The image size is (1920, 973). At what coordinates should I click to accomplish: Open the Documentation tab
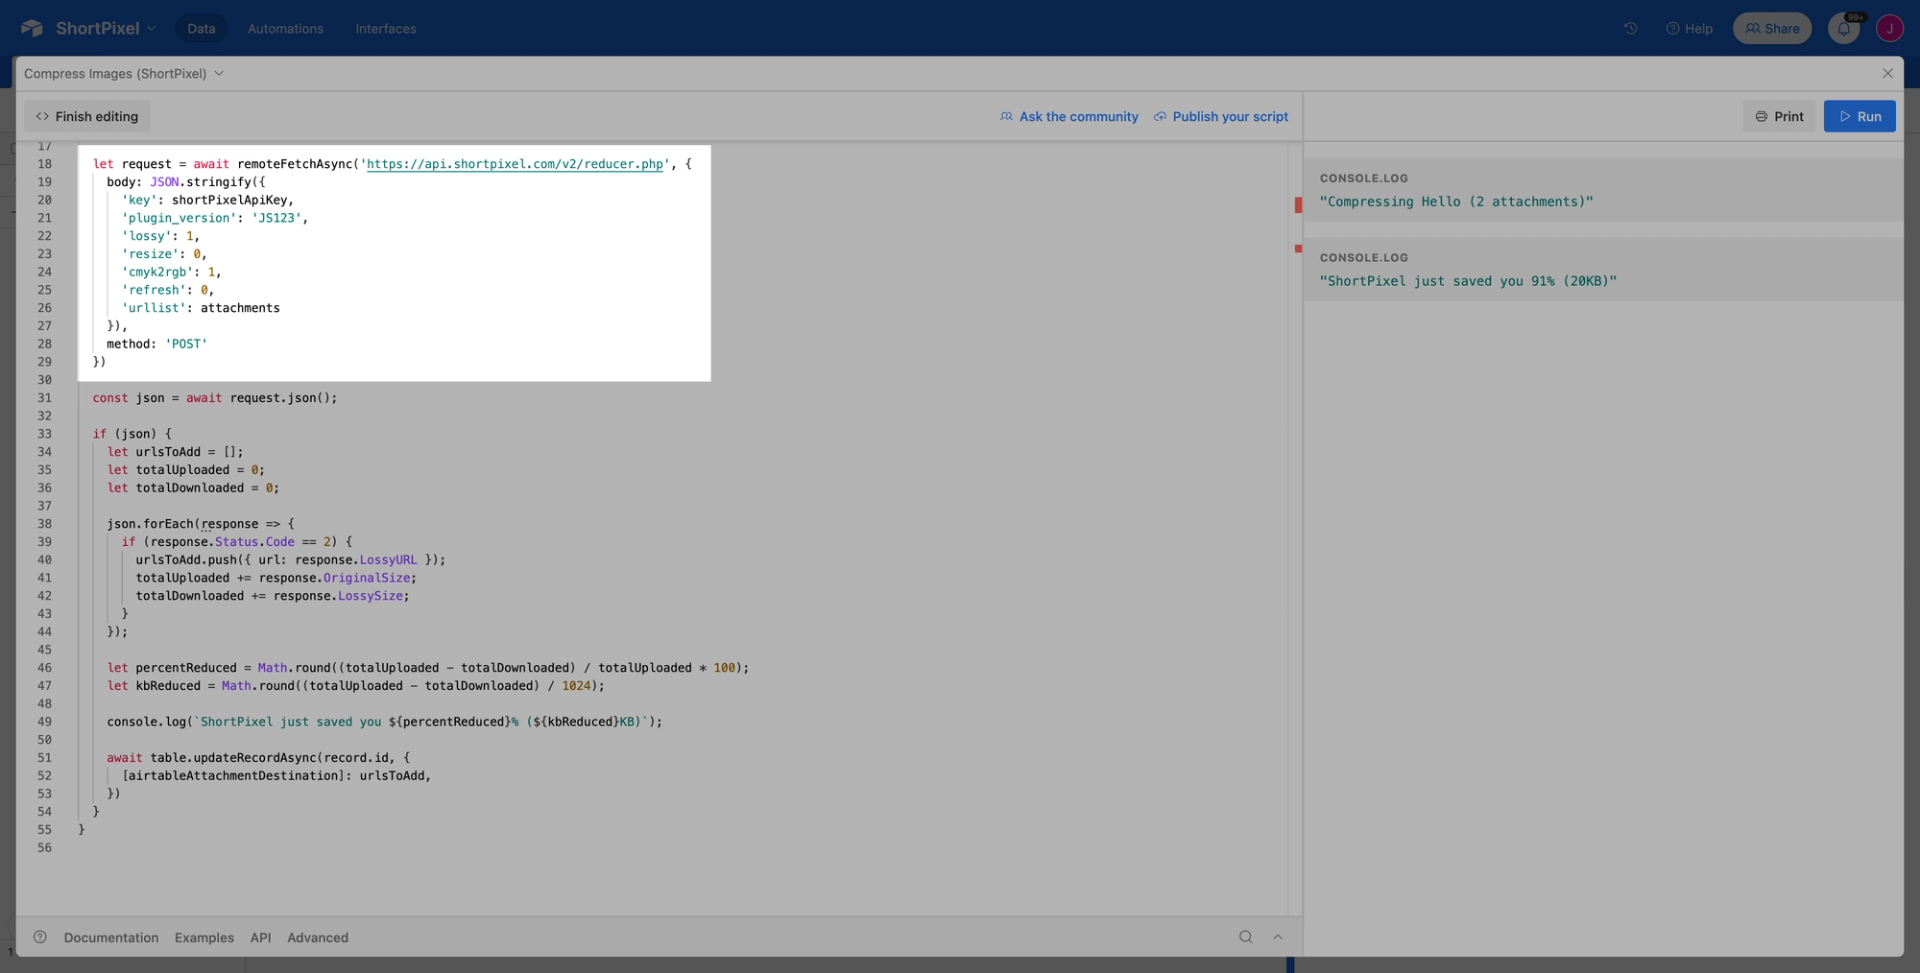click(x=111, y=937)
